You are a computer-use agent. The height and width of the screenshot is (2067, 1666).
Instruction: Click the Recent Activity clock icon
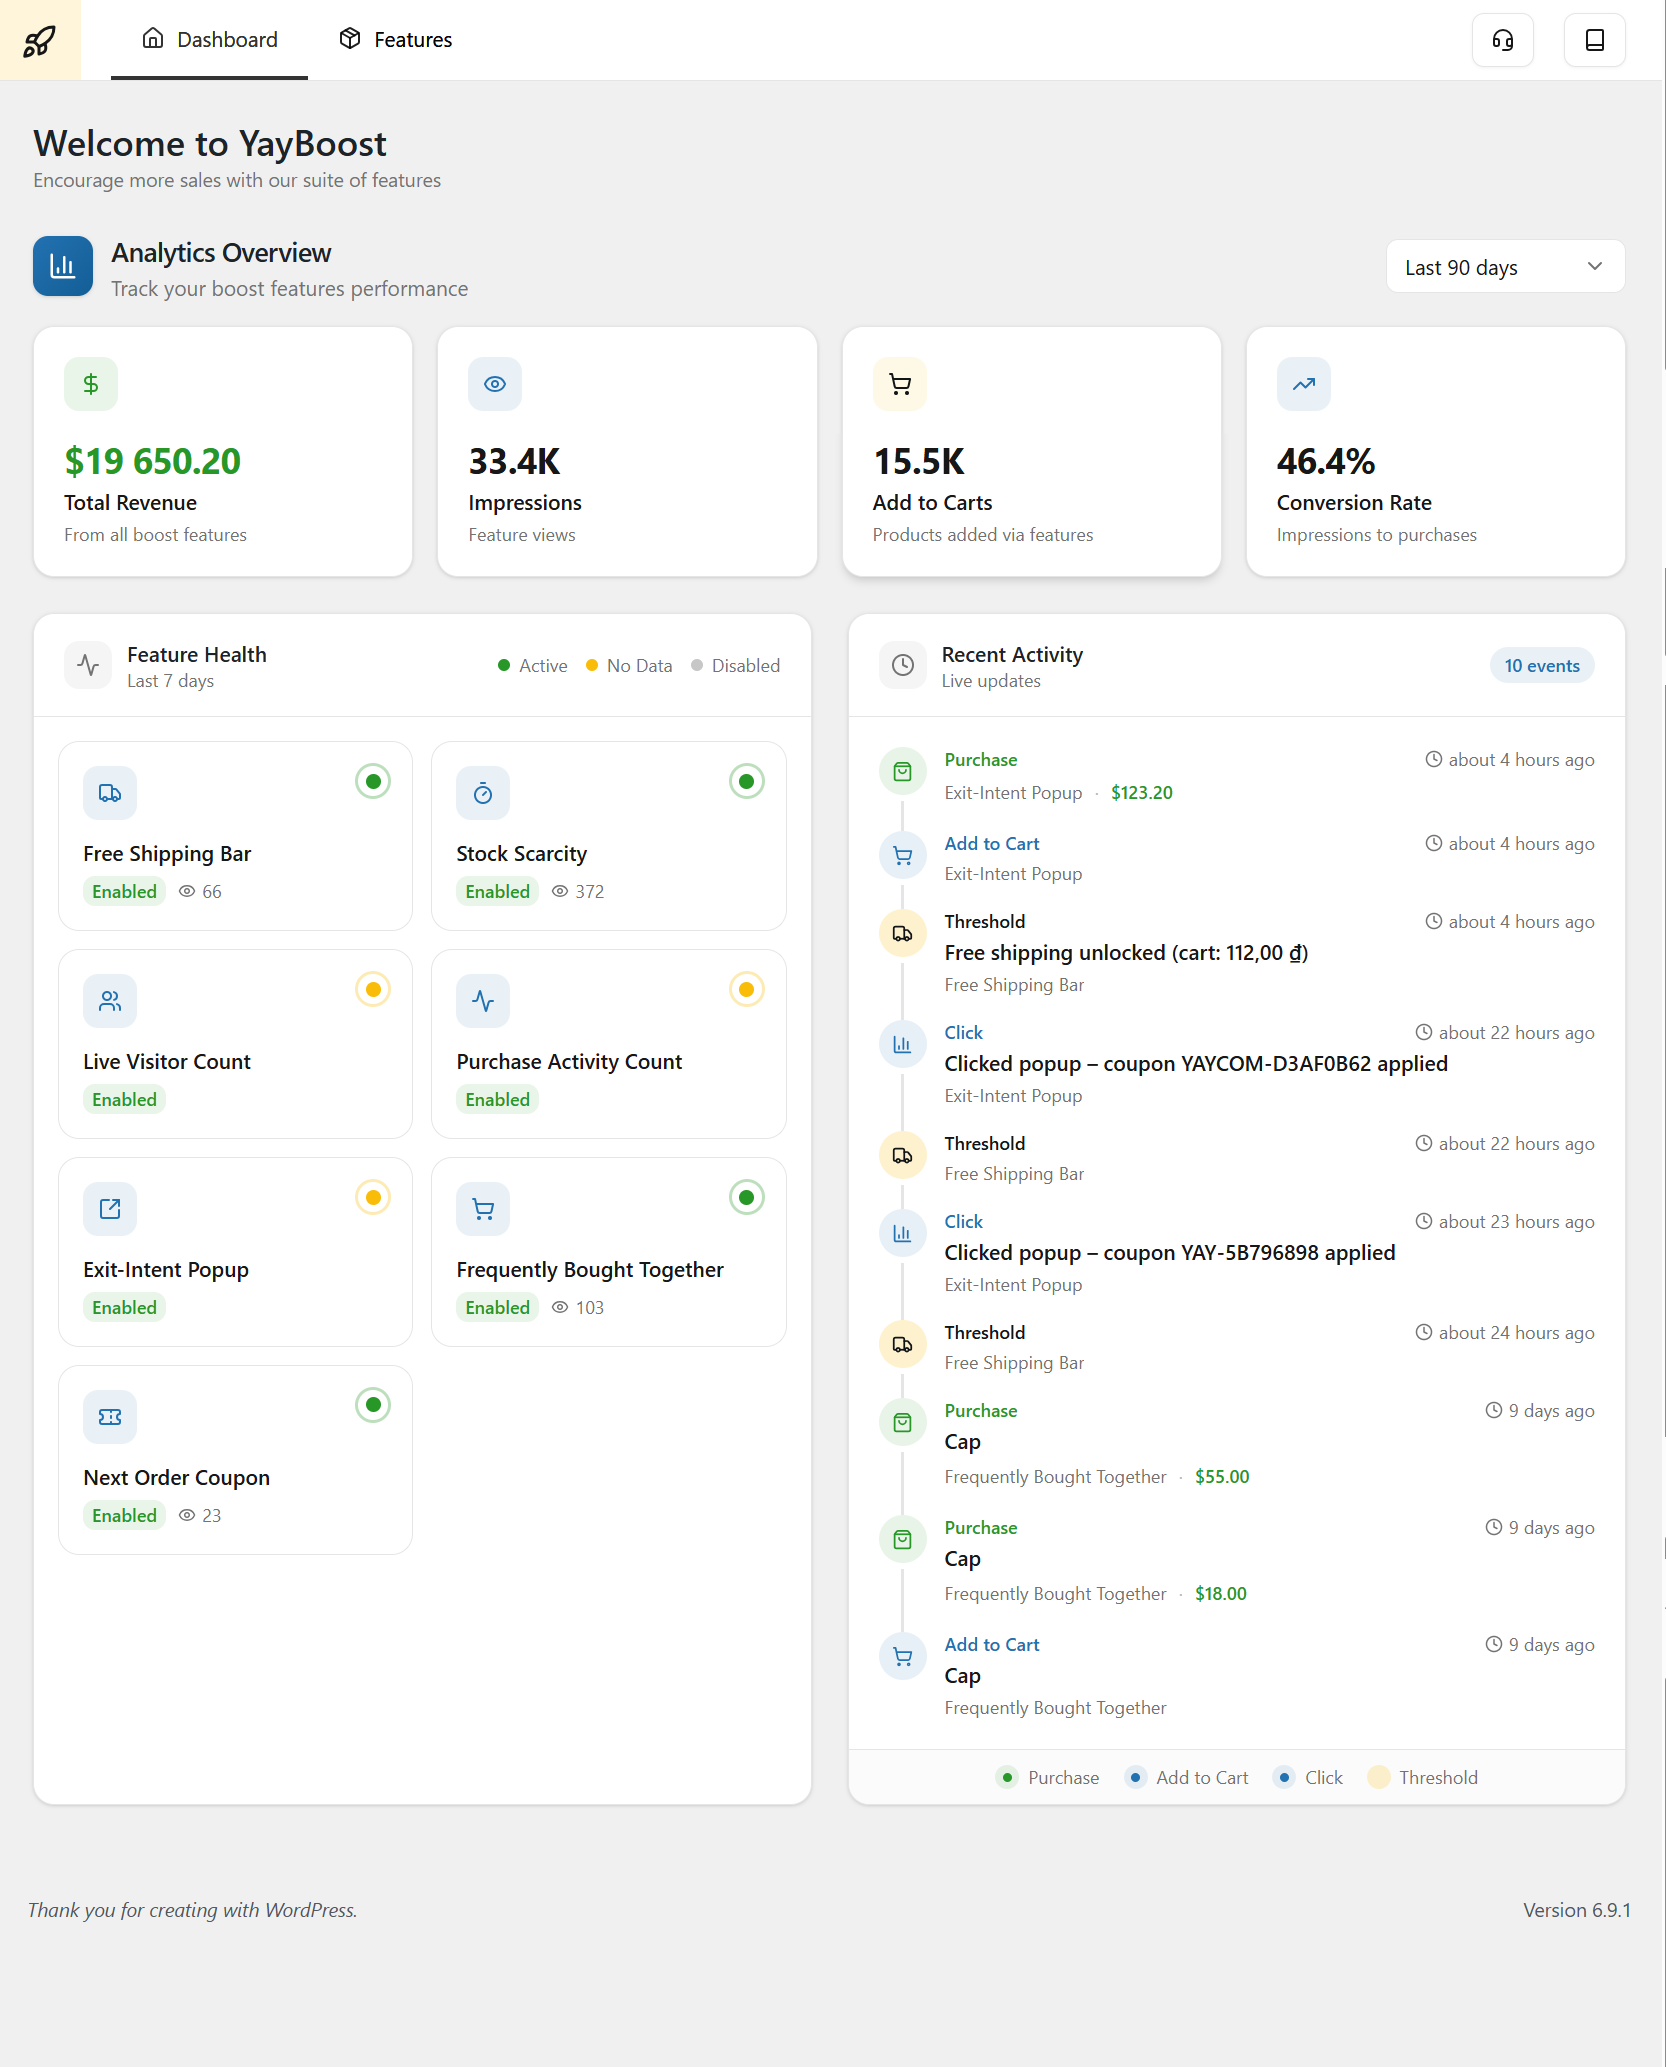click(x=903, y=665)
